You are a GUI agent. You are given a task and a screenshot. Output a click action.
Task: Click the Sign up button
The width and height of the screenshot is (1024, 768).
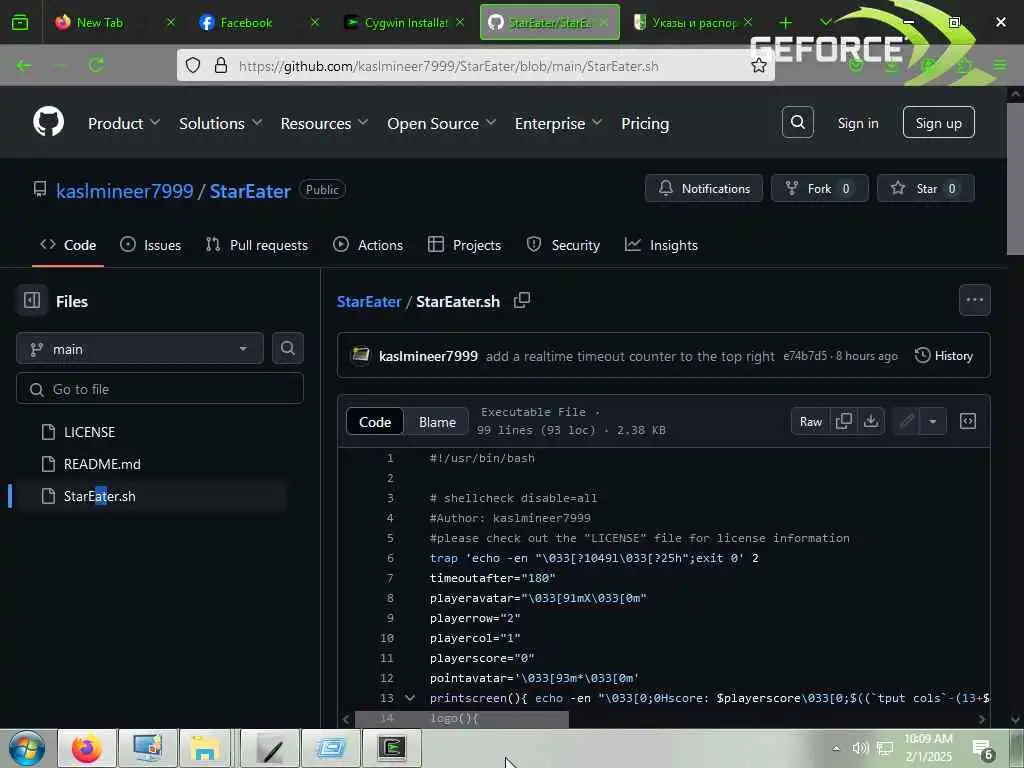click(938, 122)
